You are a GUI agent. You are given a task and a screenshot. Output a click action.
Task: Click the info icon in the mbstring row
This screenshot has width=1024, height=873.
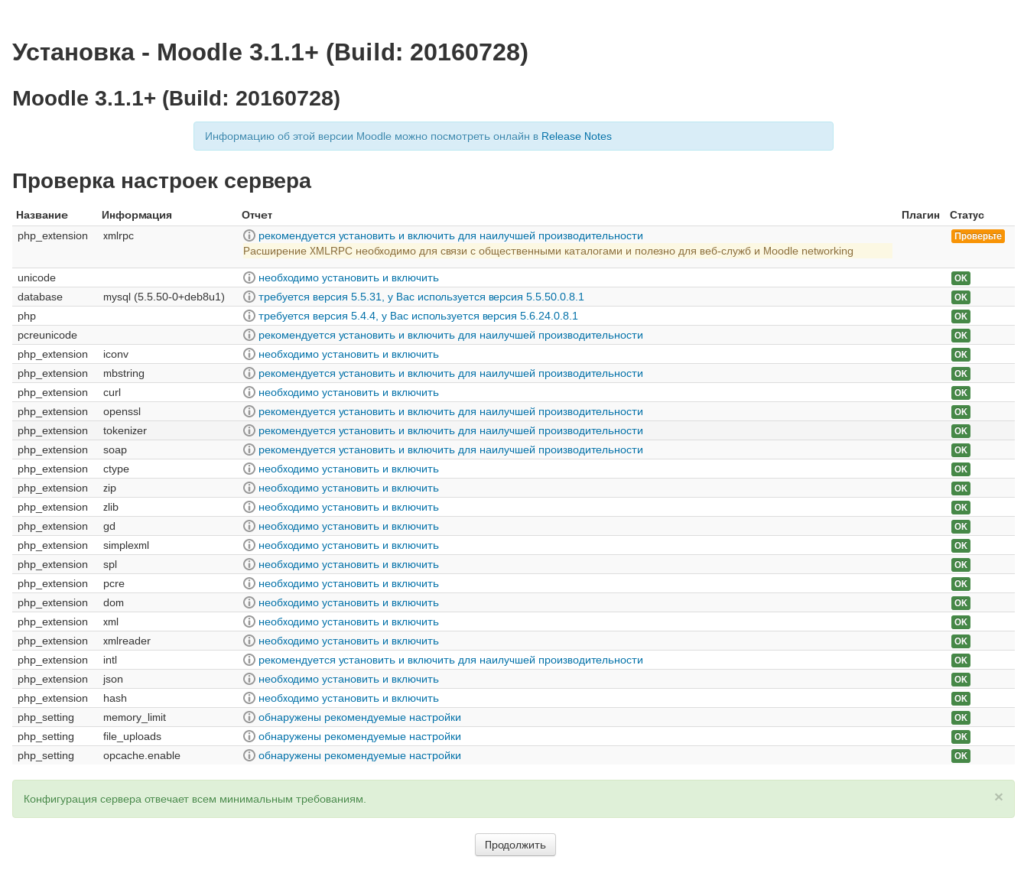(249, 373)
